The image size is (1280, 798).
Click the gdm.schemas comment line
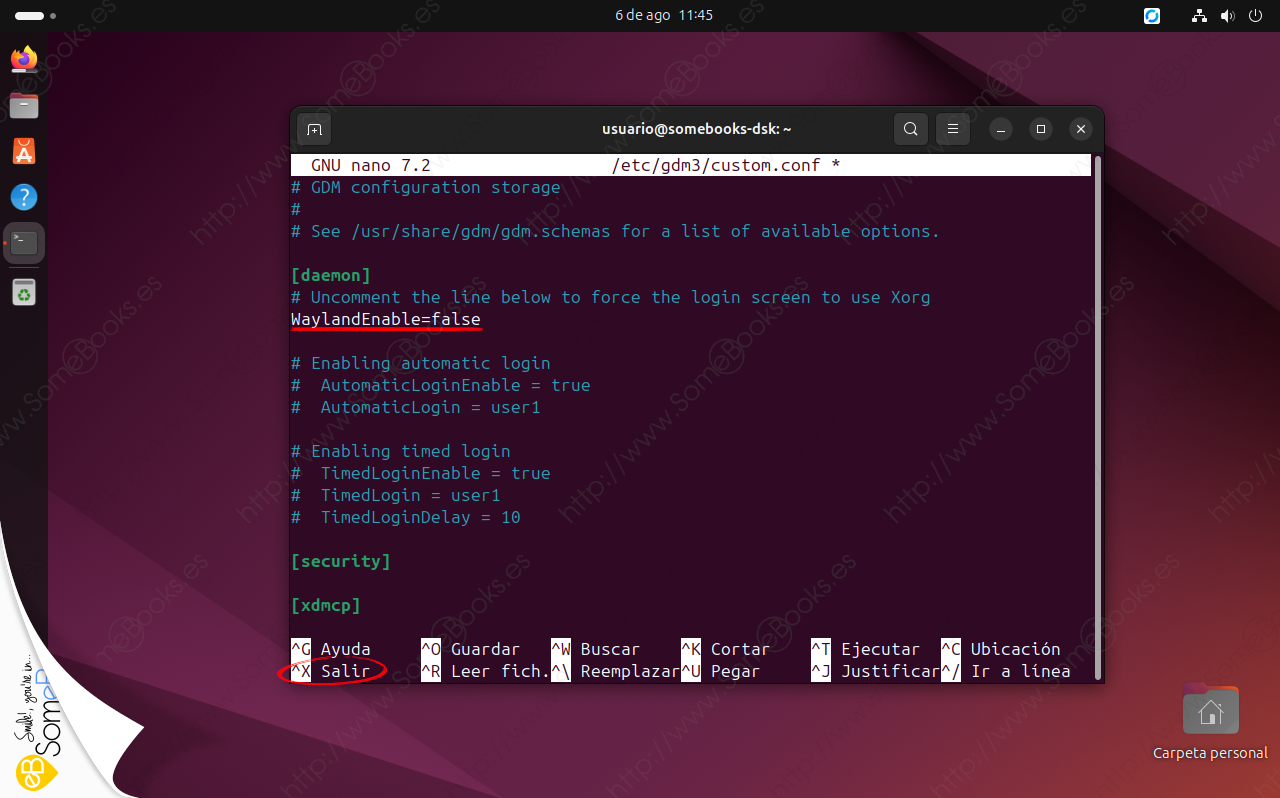[x=616, y=231]
